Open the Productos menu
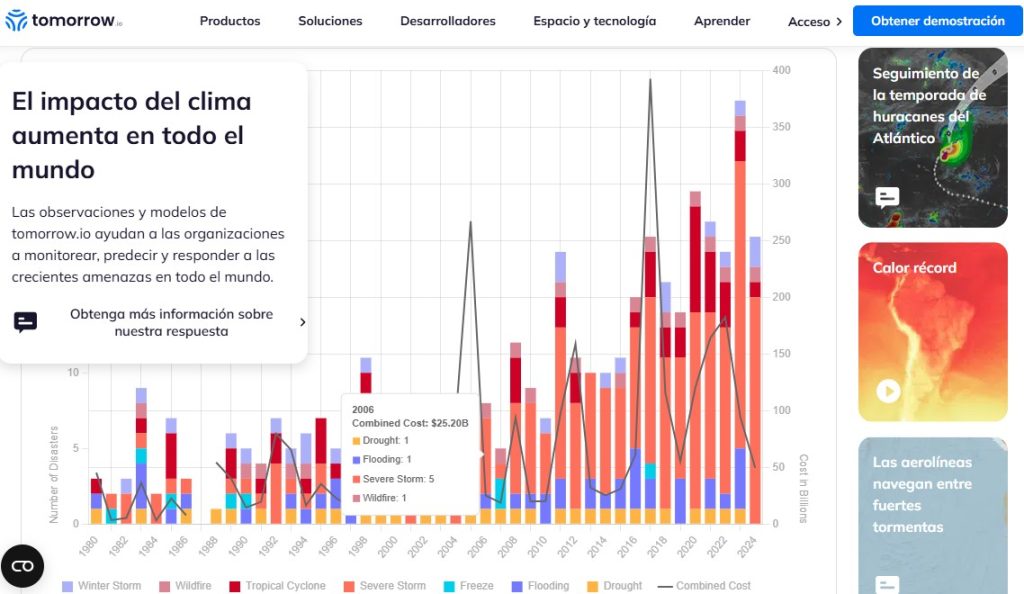 pos(229,20)
